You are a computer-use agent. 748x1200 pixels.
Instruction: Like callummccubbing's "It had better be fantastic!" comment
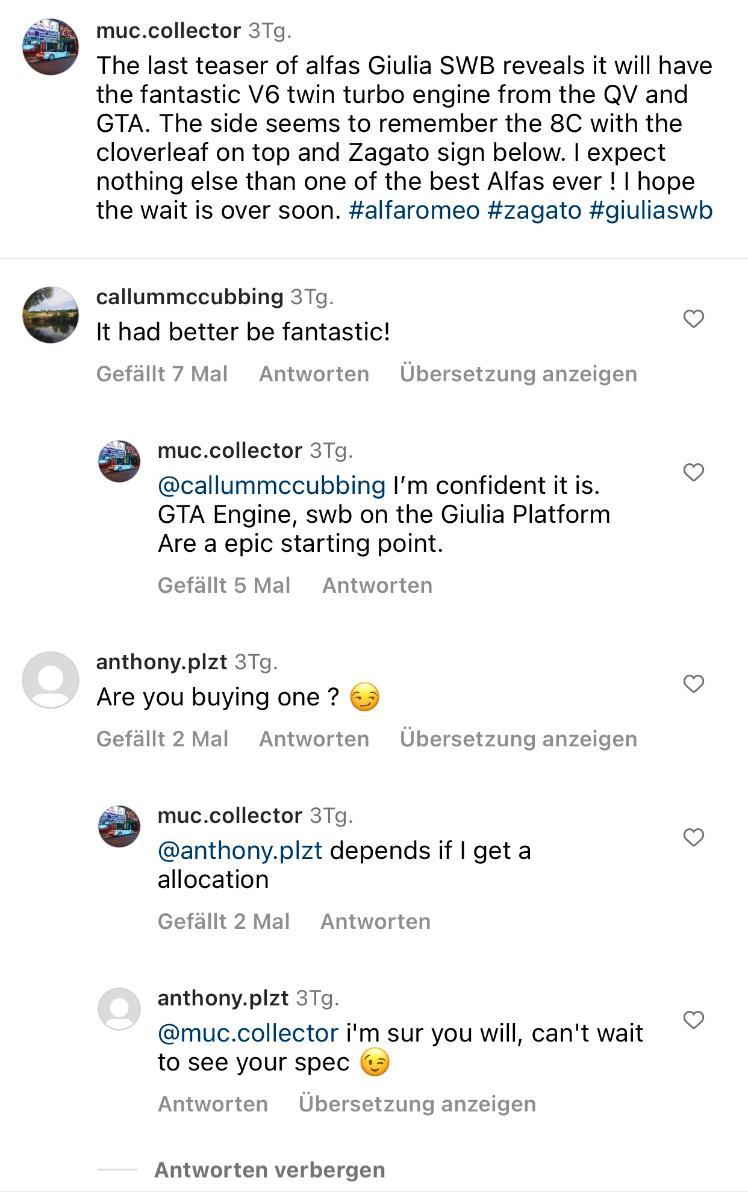[x=693, y=319]
